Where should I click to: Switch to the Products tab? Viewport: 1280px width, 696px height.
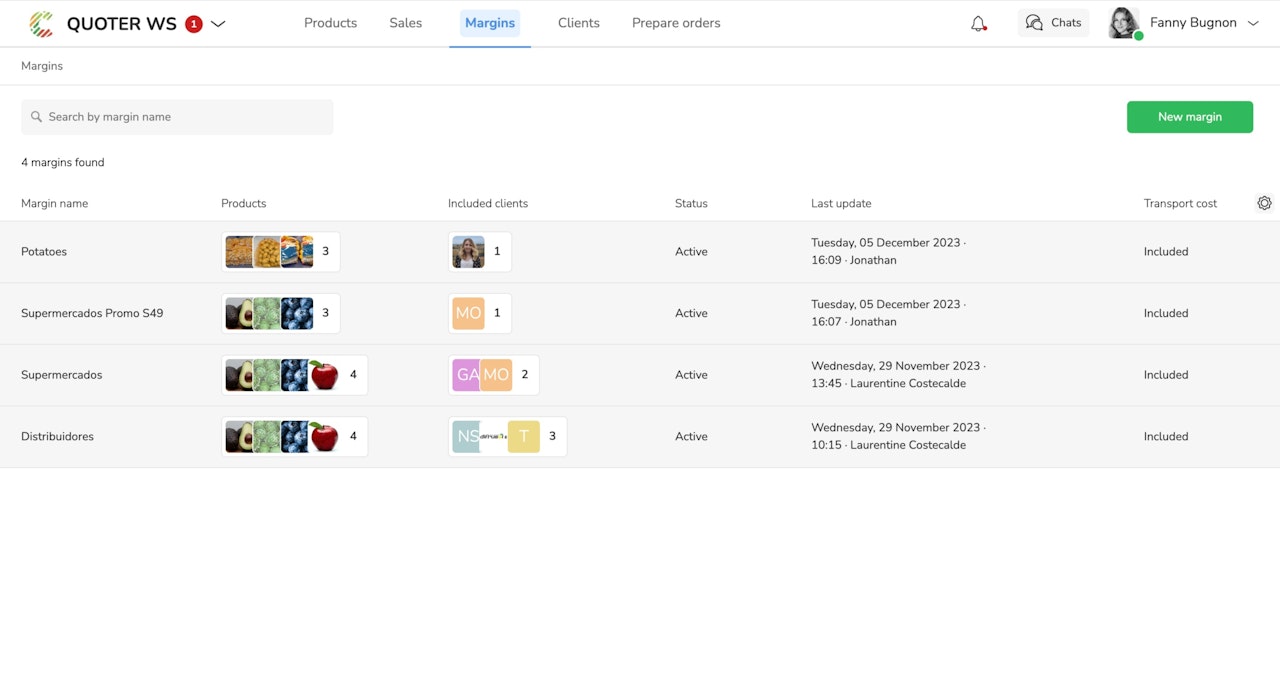(330, 23)
